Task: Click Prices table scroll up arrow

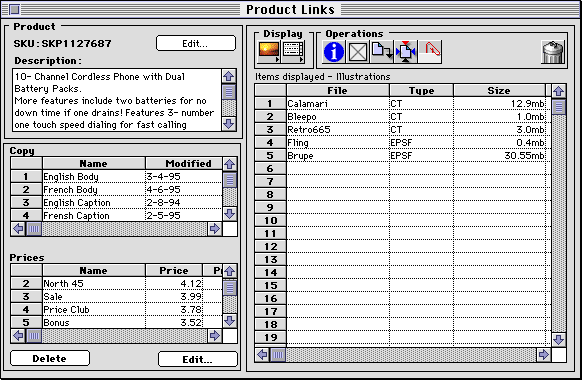Action: [230, 271]
